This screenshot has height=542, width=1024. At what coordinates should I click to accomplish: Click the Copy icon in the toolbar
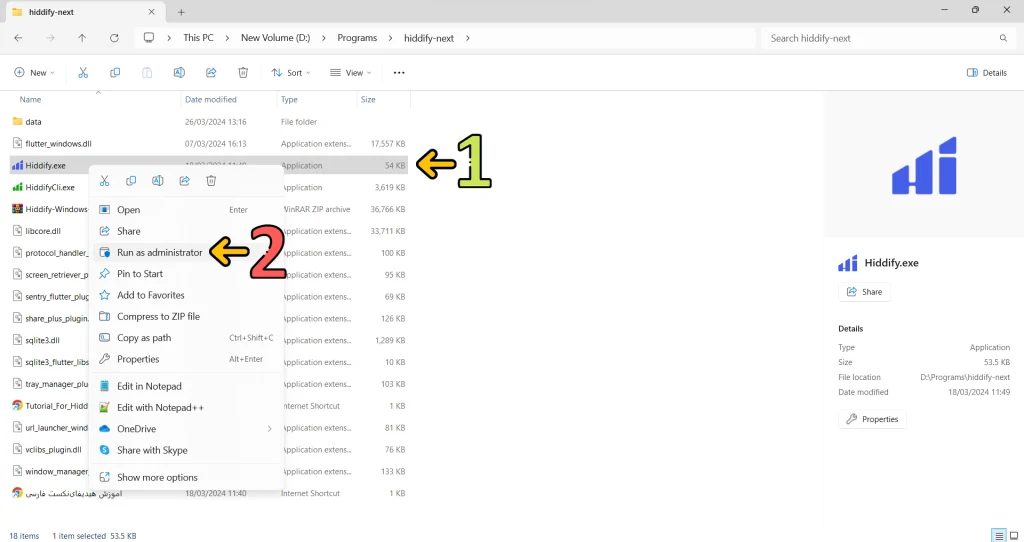[x=115, y=72]
